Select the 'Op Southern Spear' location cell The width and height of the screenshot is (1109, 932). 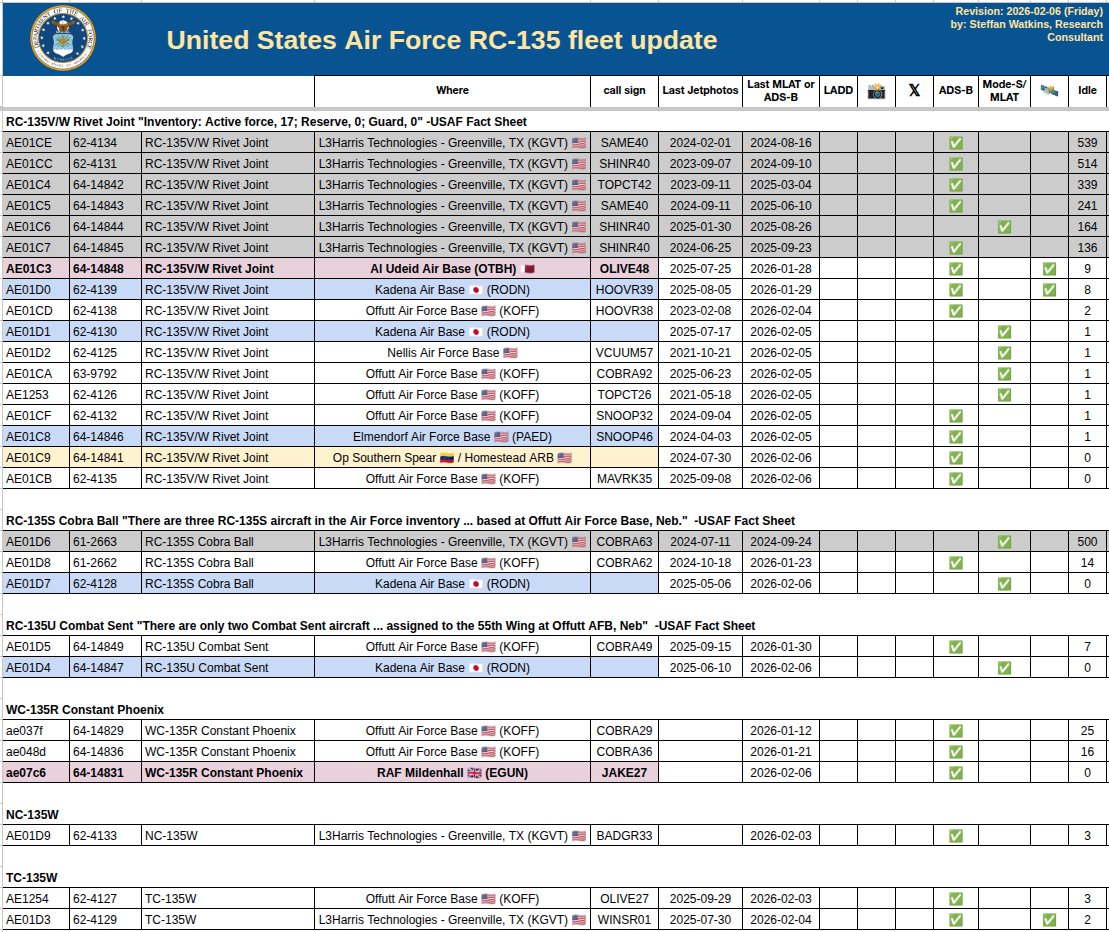coord(452,458)
